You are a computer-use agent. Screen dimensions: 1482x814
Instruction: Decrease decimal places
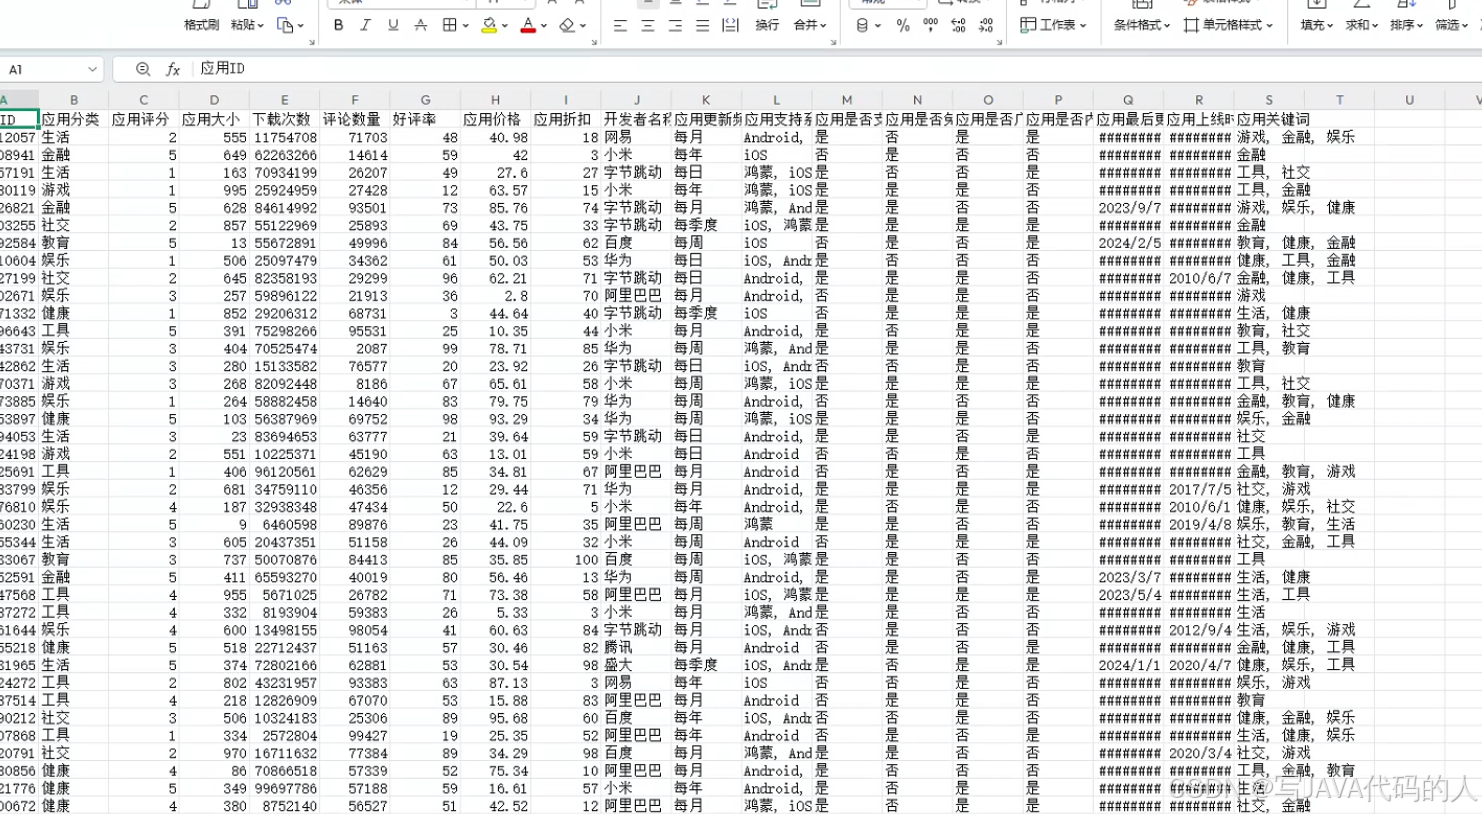click(986, 25)
